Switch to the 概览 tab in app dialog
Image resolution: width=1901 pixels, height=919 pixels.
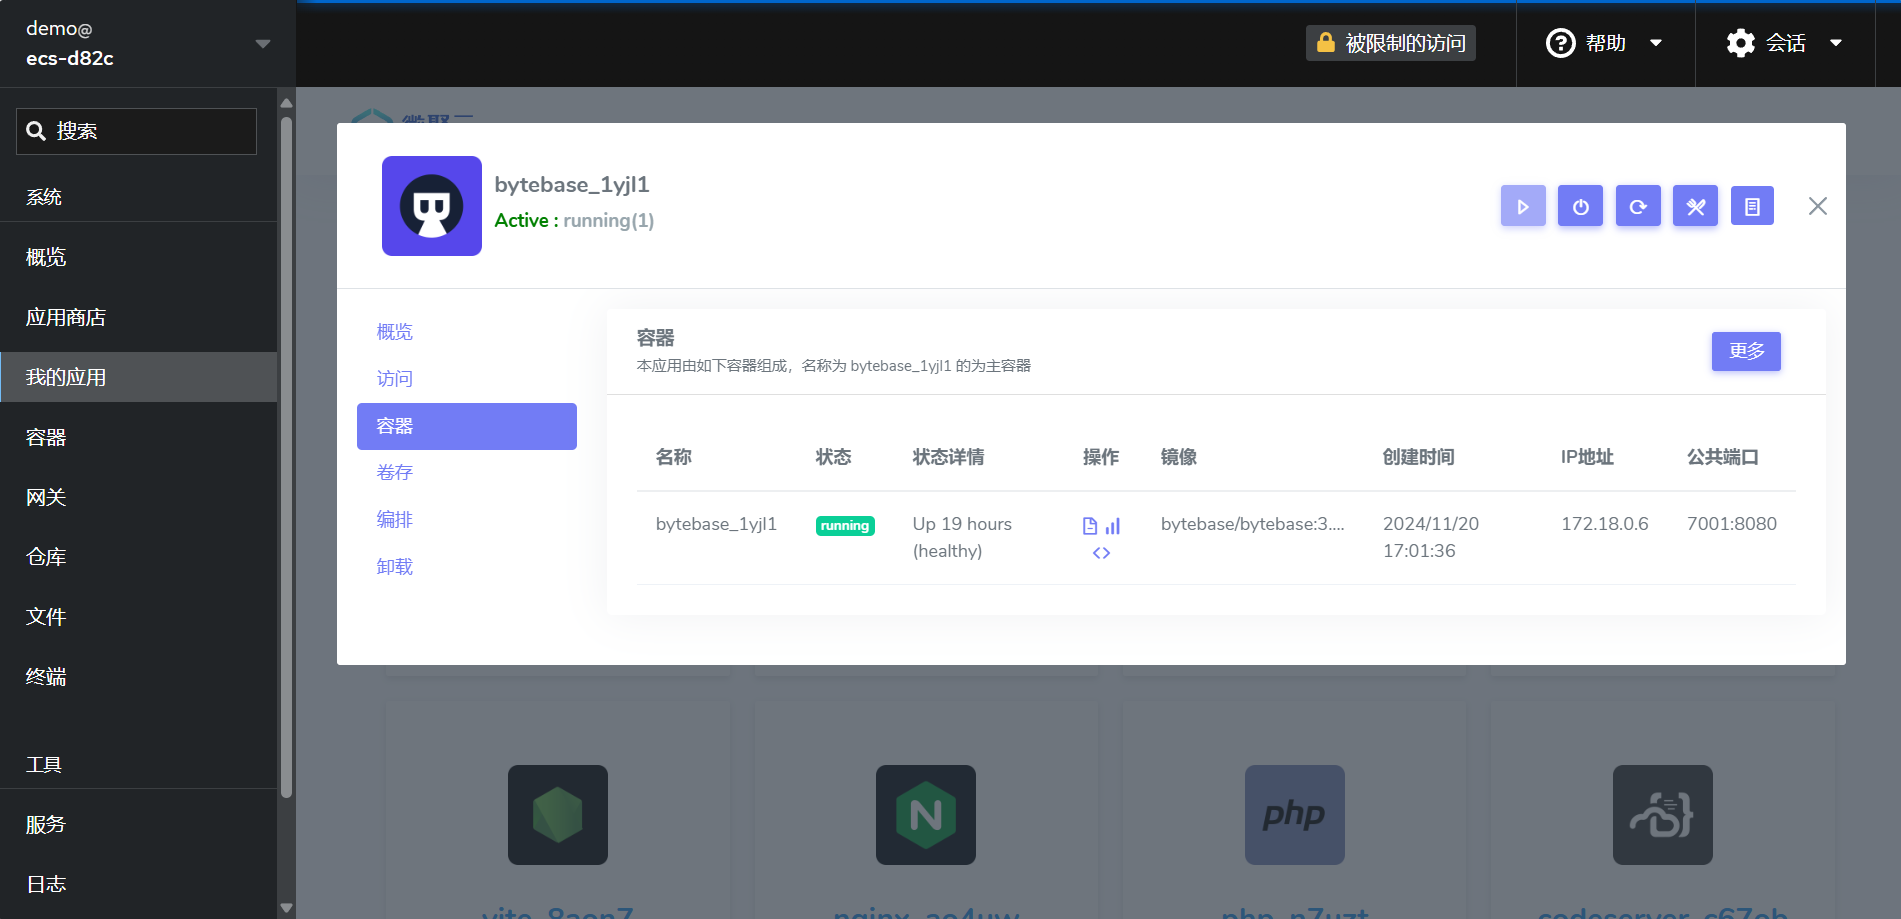point(395,332)
